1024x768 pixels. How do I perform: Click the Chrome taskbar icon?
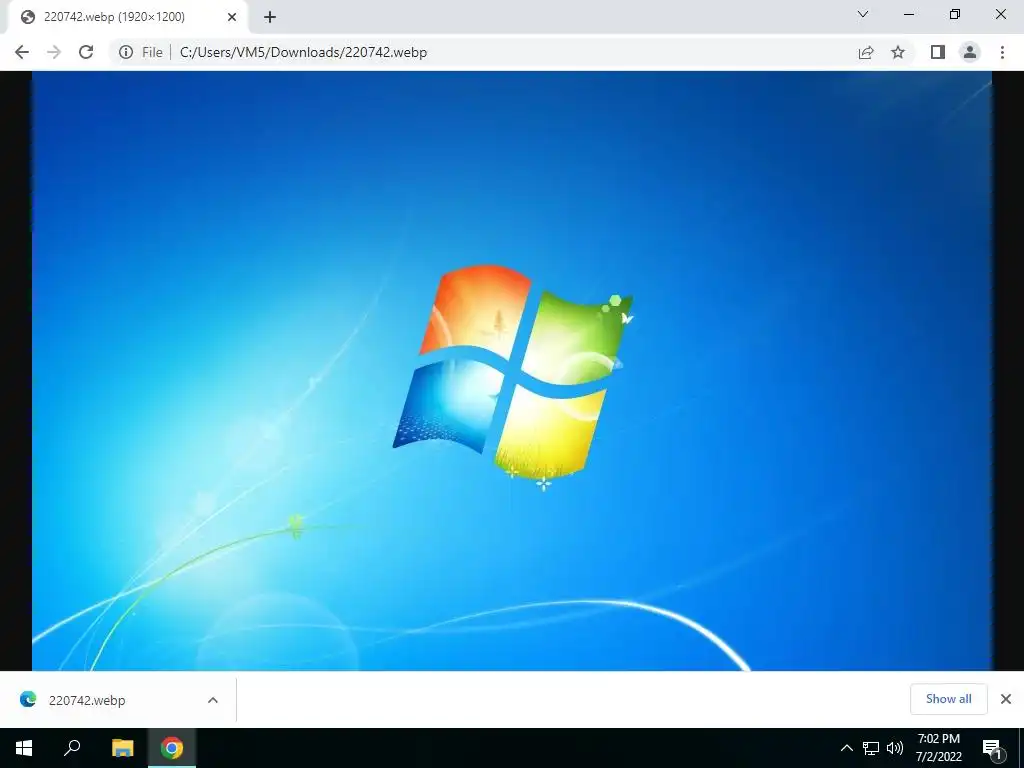[172, 748]
